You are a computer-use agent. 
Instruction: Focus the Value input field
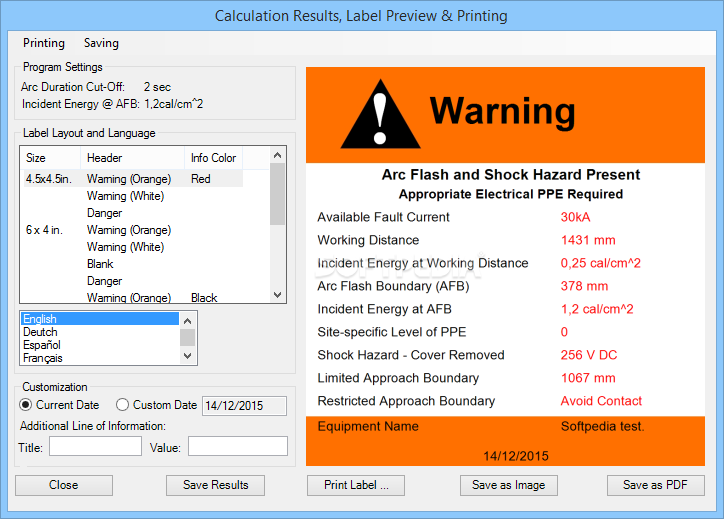238,447
